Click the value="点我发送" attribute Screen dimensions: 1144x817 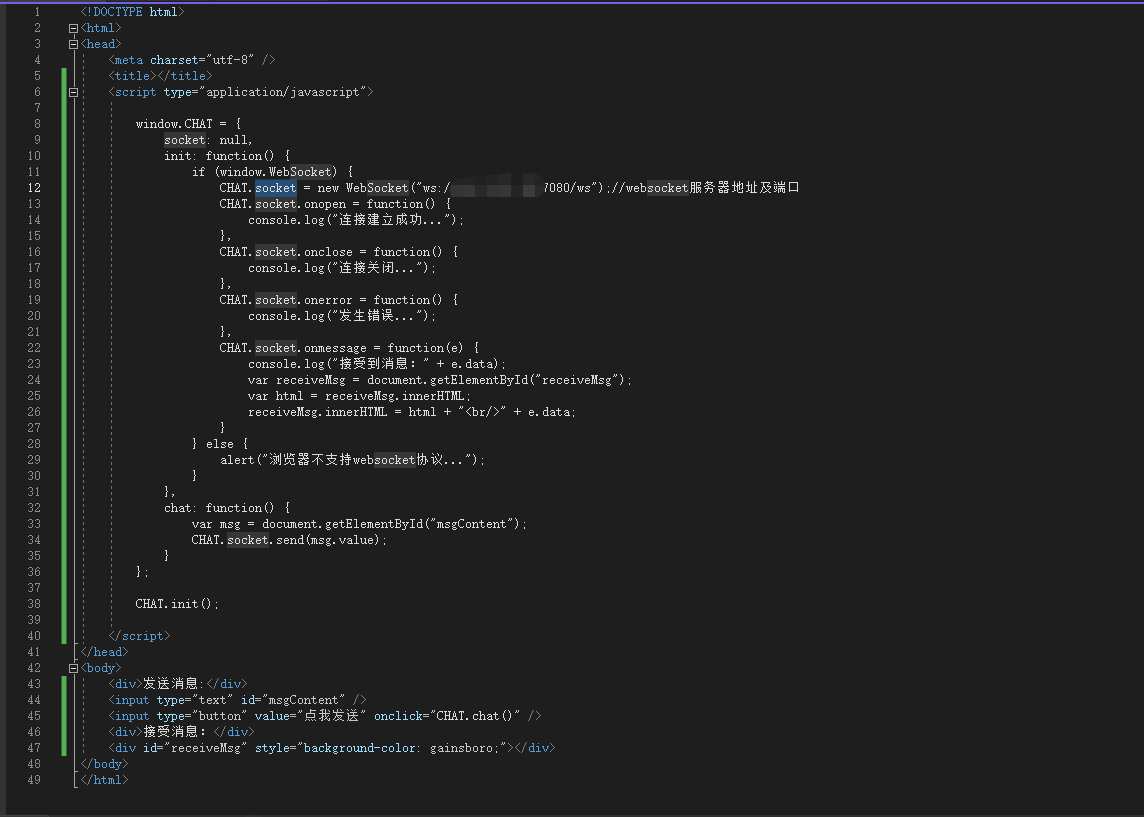[x=311, y=716]
